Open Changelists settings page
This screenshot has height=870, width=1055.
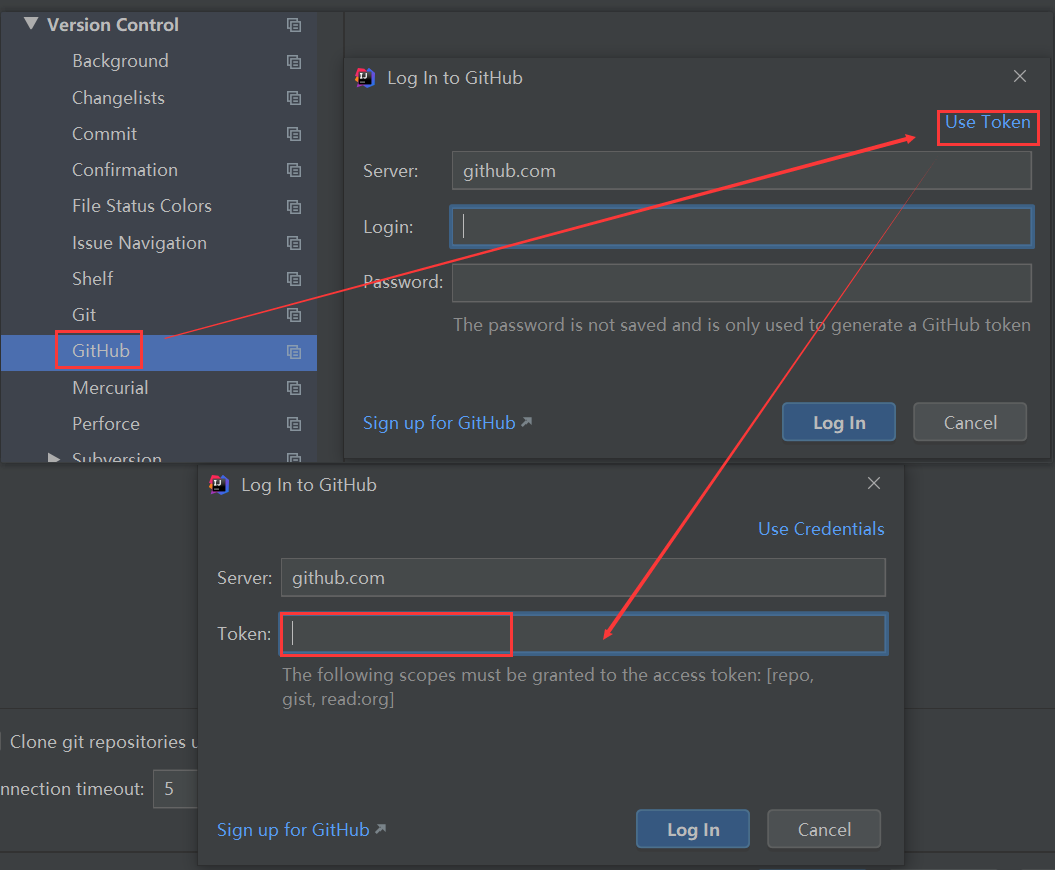point(118,98)
